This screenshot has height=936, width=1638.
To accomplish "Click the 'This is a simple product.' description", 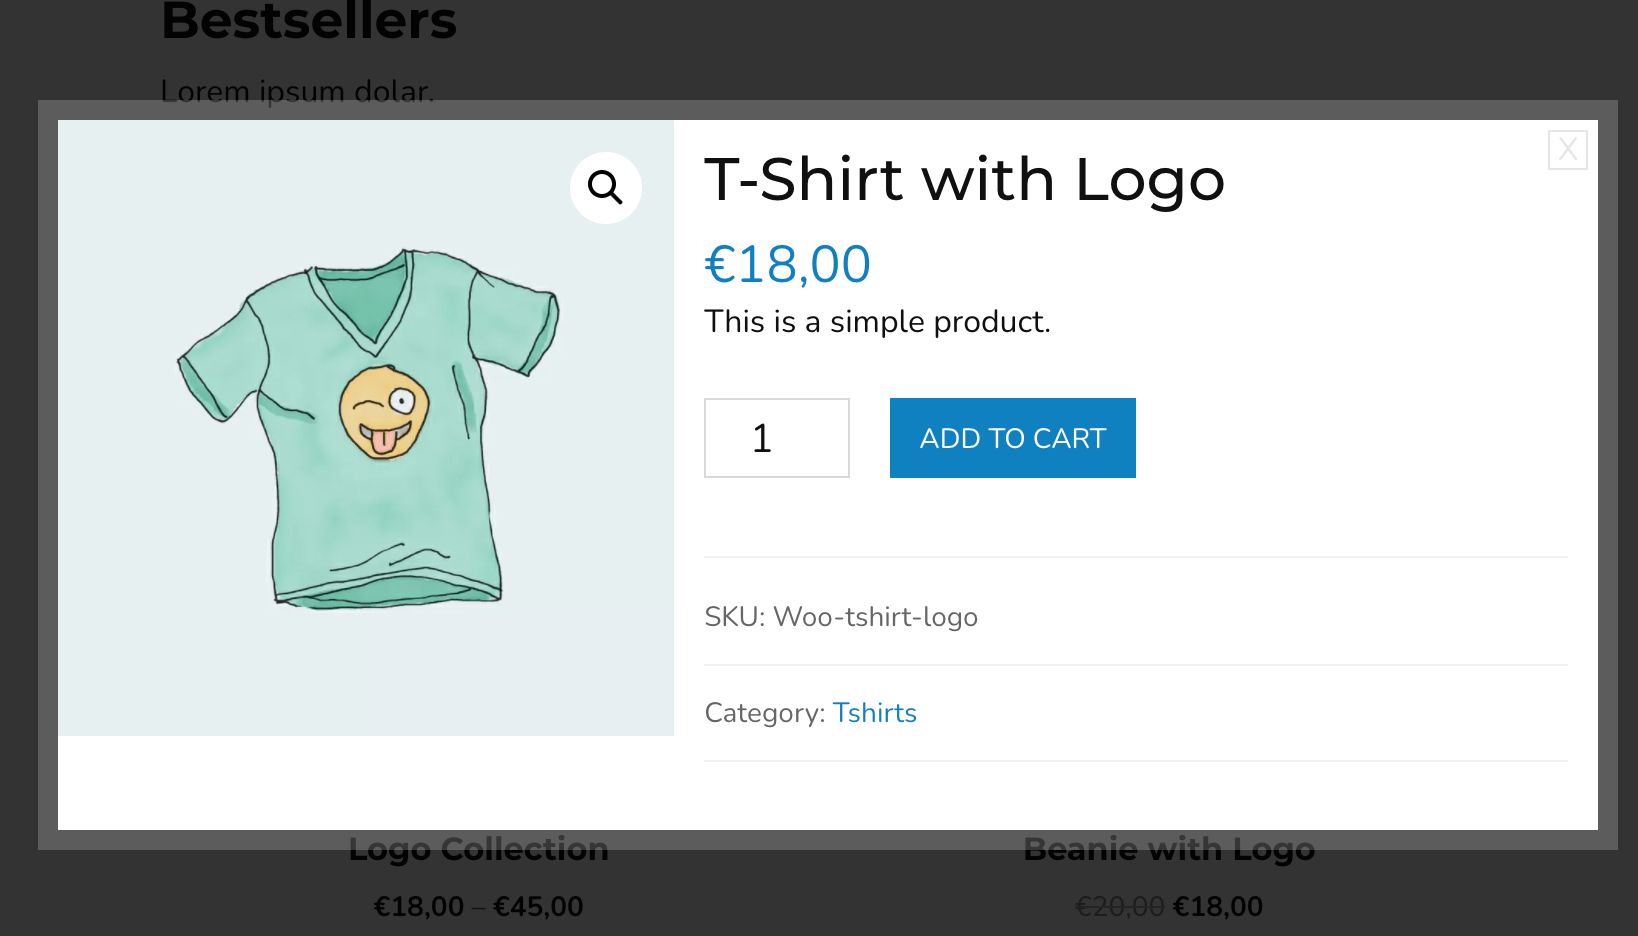I will (x=877, y=322).
